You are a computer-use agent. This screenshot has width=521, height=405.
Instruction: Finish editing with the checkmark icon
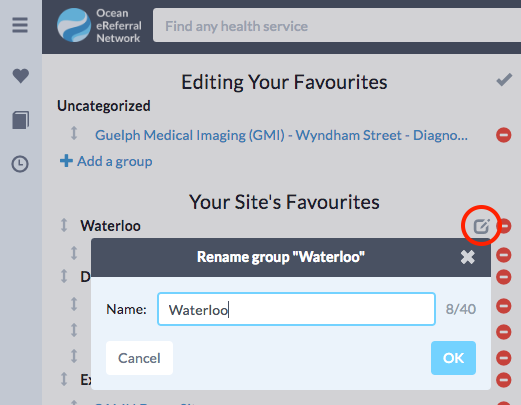pyautogui.click(x=504, y=80)
